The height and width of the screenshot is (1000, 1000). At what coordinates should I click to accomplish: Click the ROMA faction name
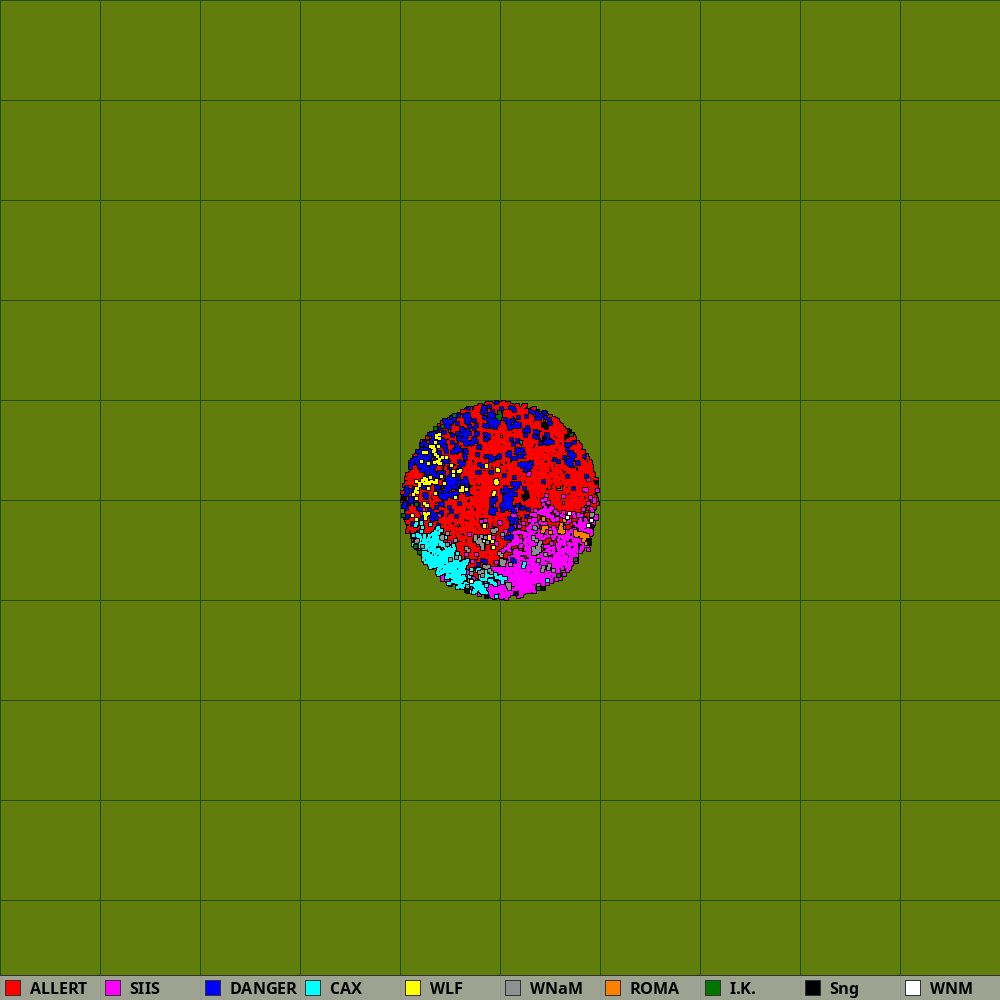(x=654, y=988)
